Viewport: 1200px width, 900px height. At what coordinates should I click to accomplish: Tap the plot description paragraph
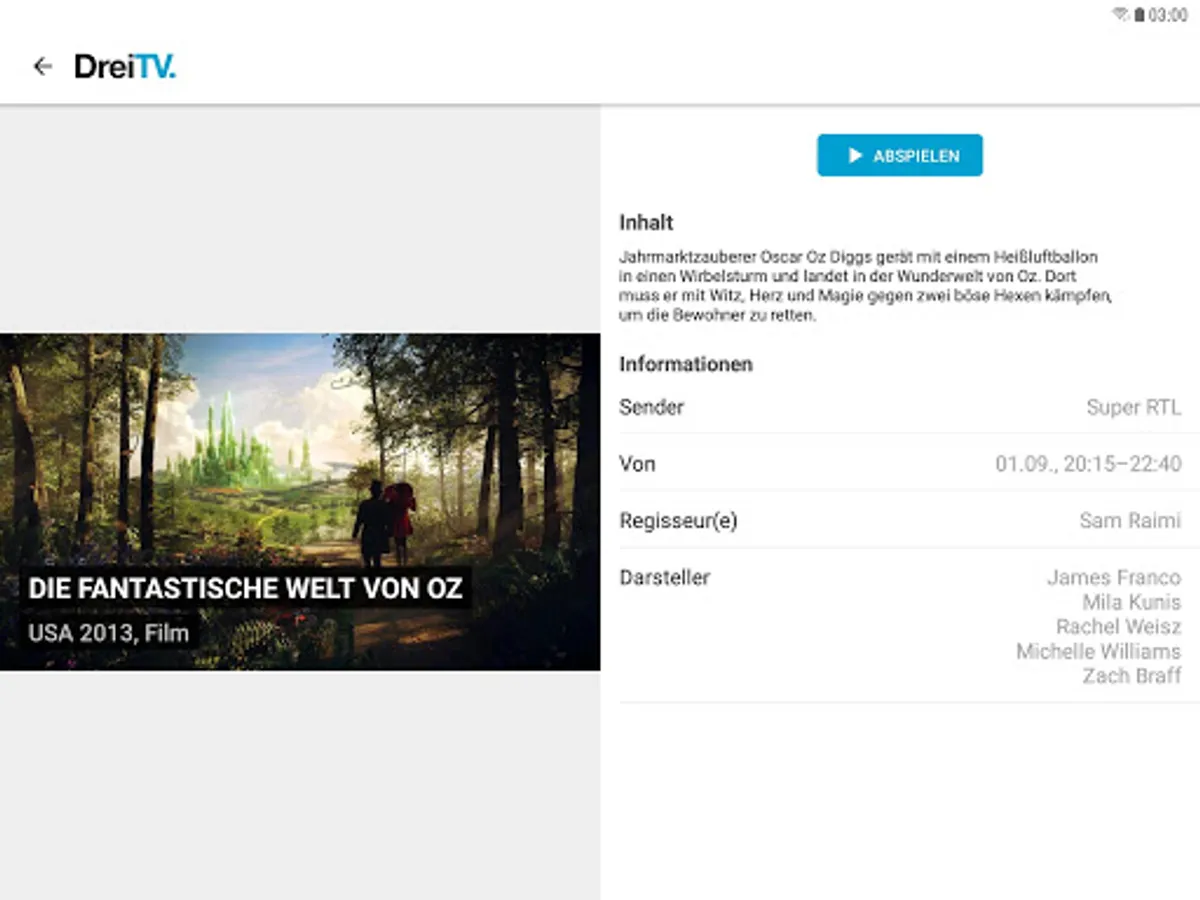pos(866,286)
